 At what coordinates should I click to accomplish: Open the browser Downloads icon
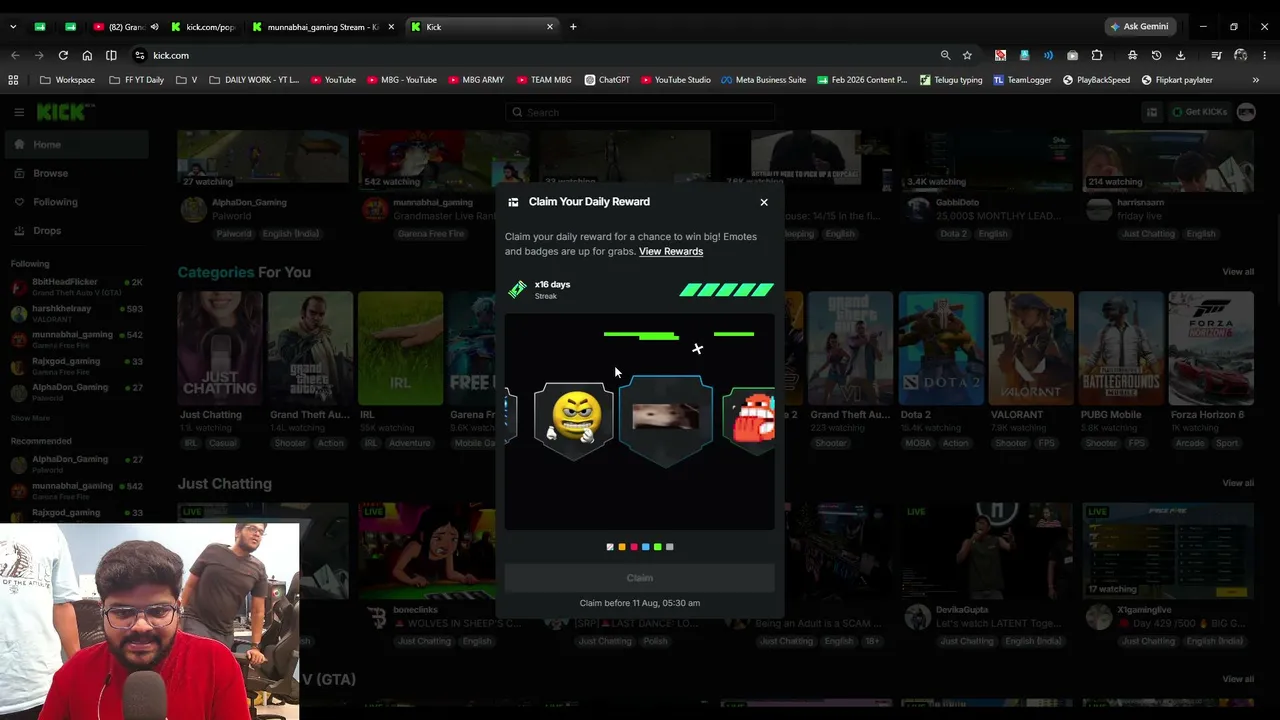[1180, 55]
